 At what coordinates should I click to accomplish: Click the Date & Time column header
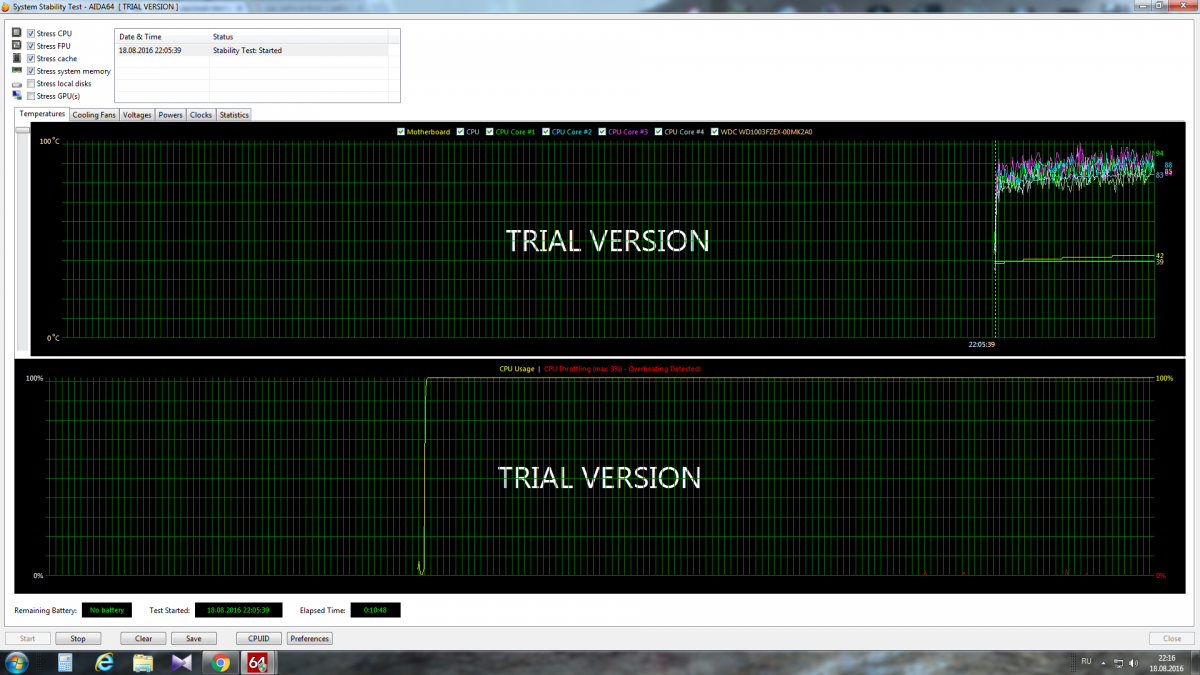[x=162, y=37]
